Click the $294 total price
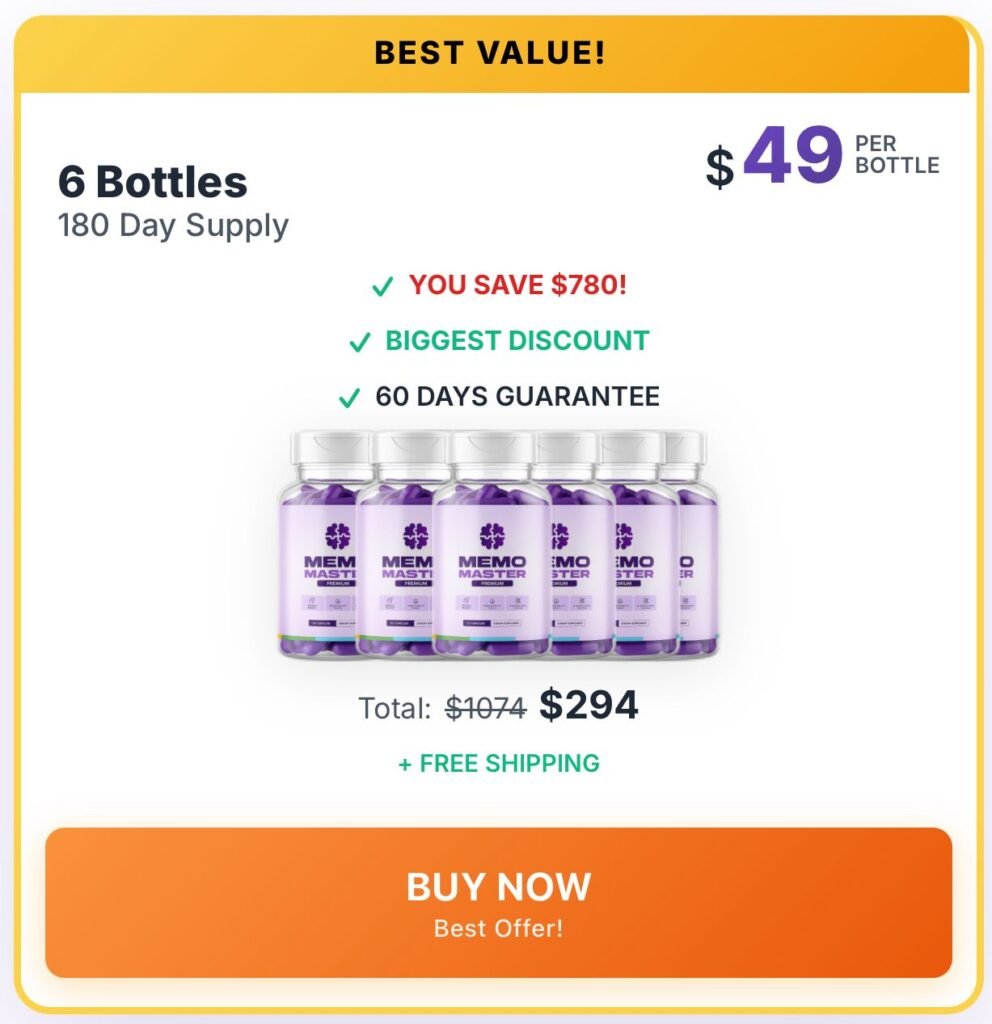This screenshot has width=992, height=1024. (x=588, y=706)
